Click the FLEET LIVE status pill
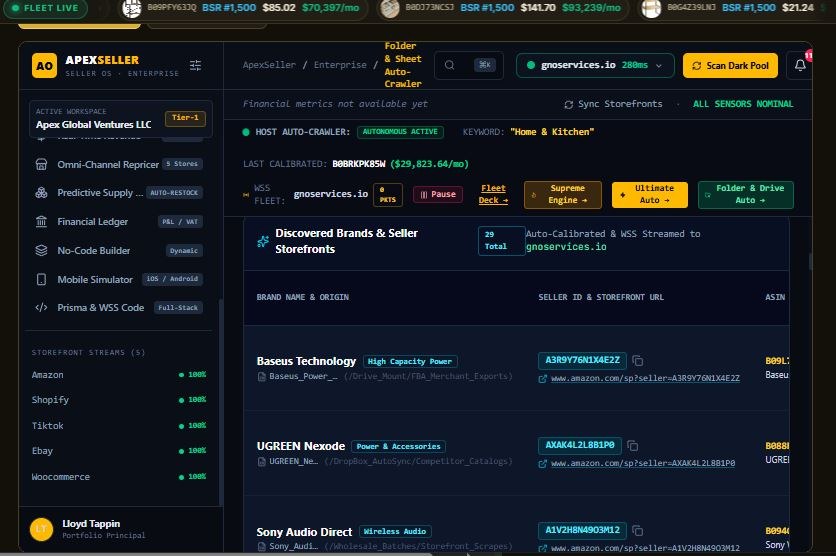836x556 pixels. tap(45, 8)
